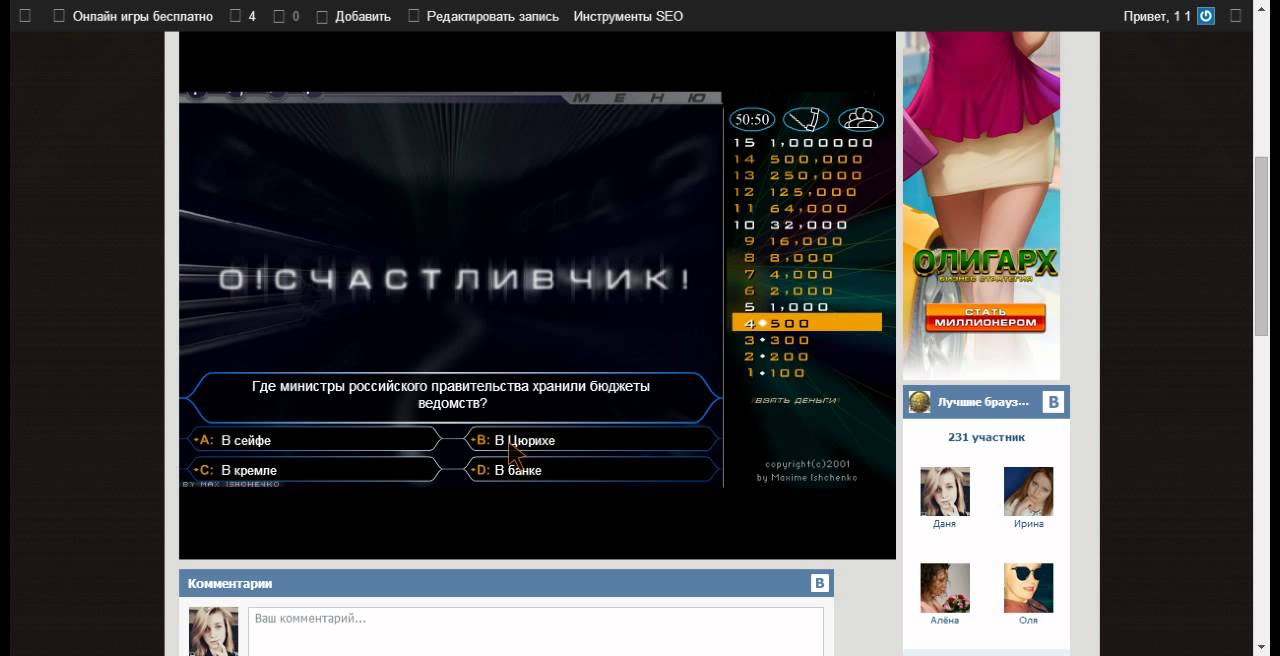Screen dimensions: 1280x656
Task: Click the page vertical scrollbar thumb
Action: pos(1262,245)
